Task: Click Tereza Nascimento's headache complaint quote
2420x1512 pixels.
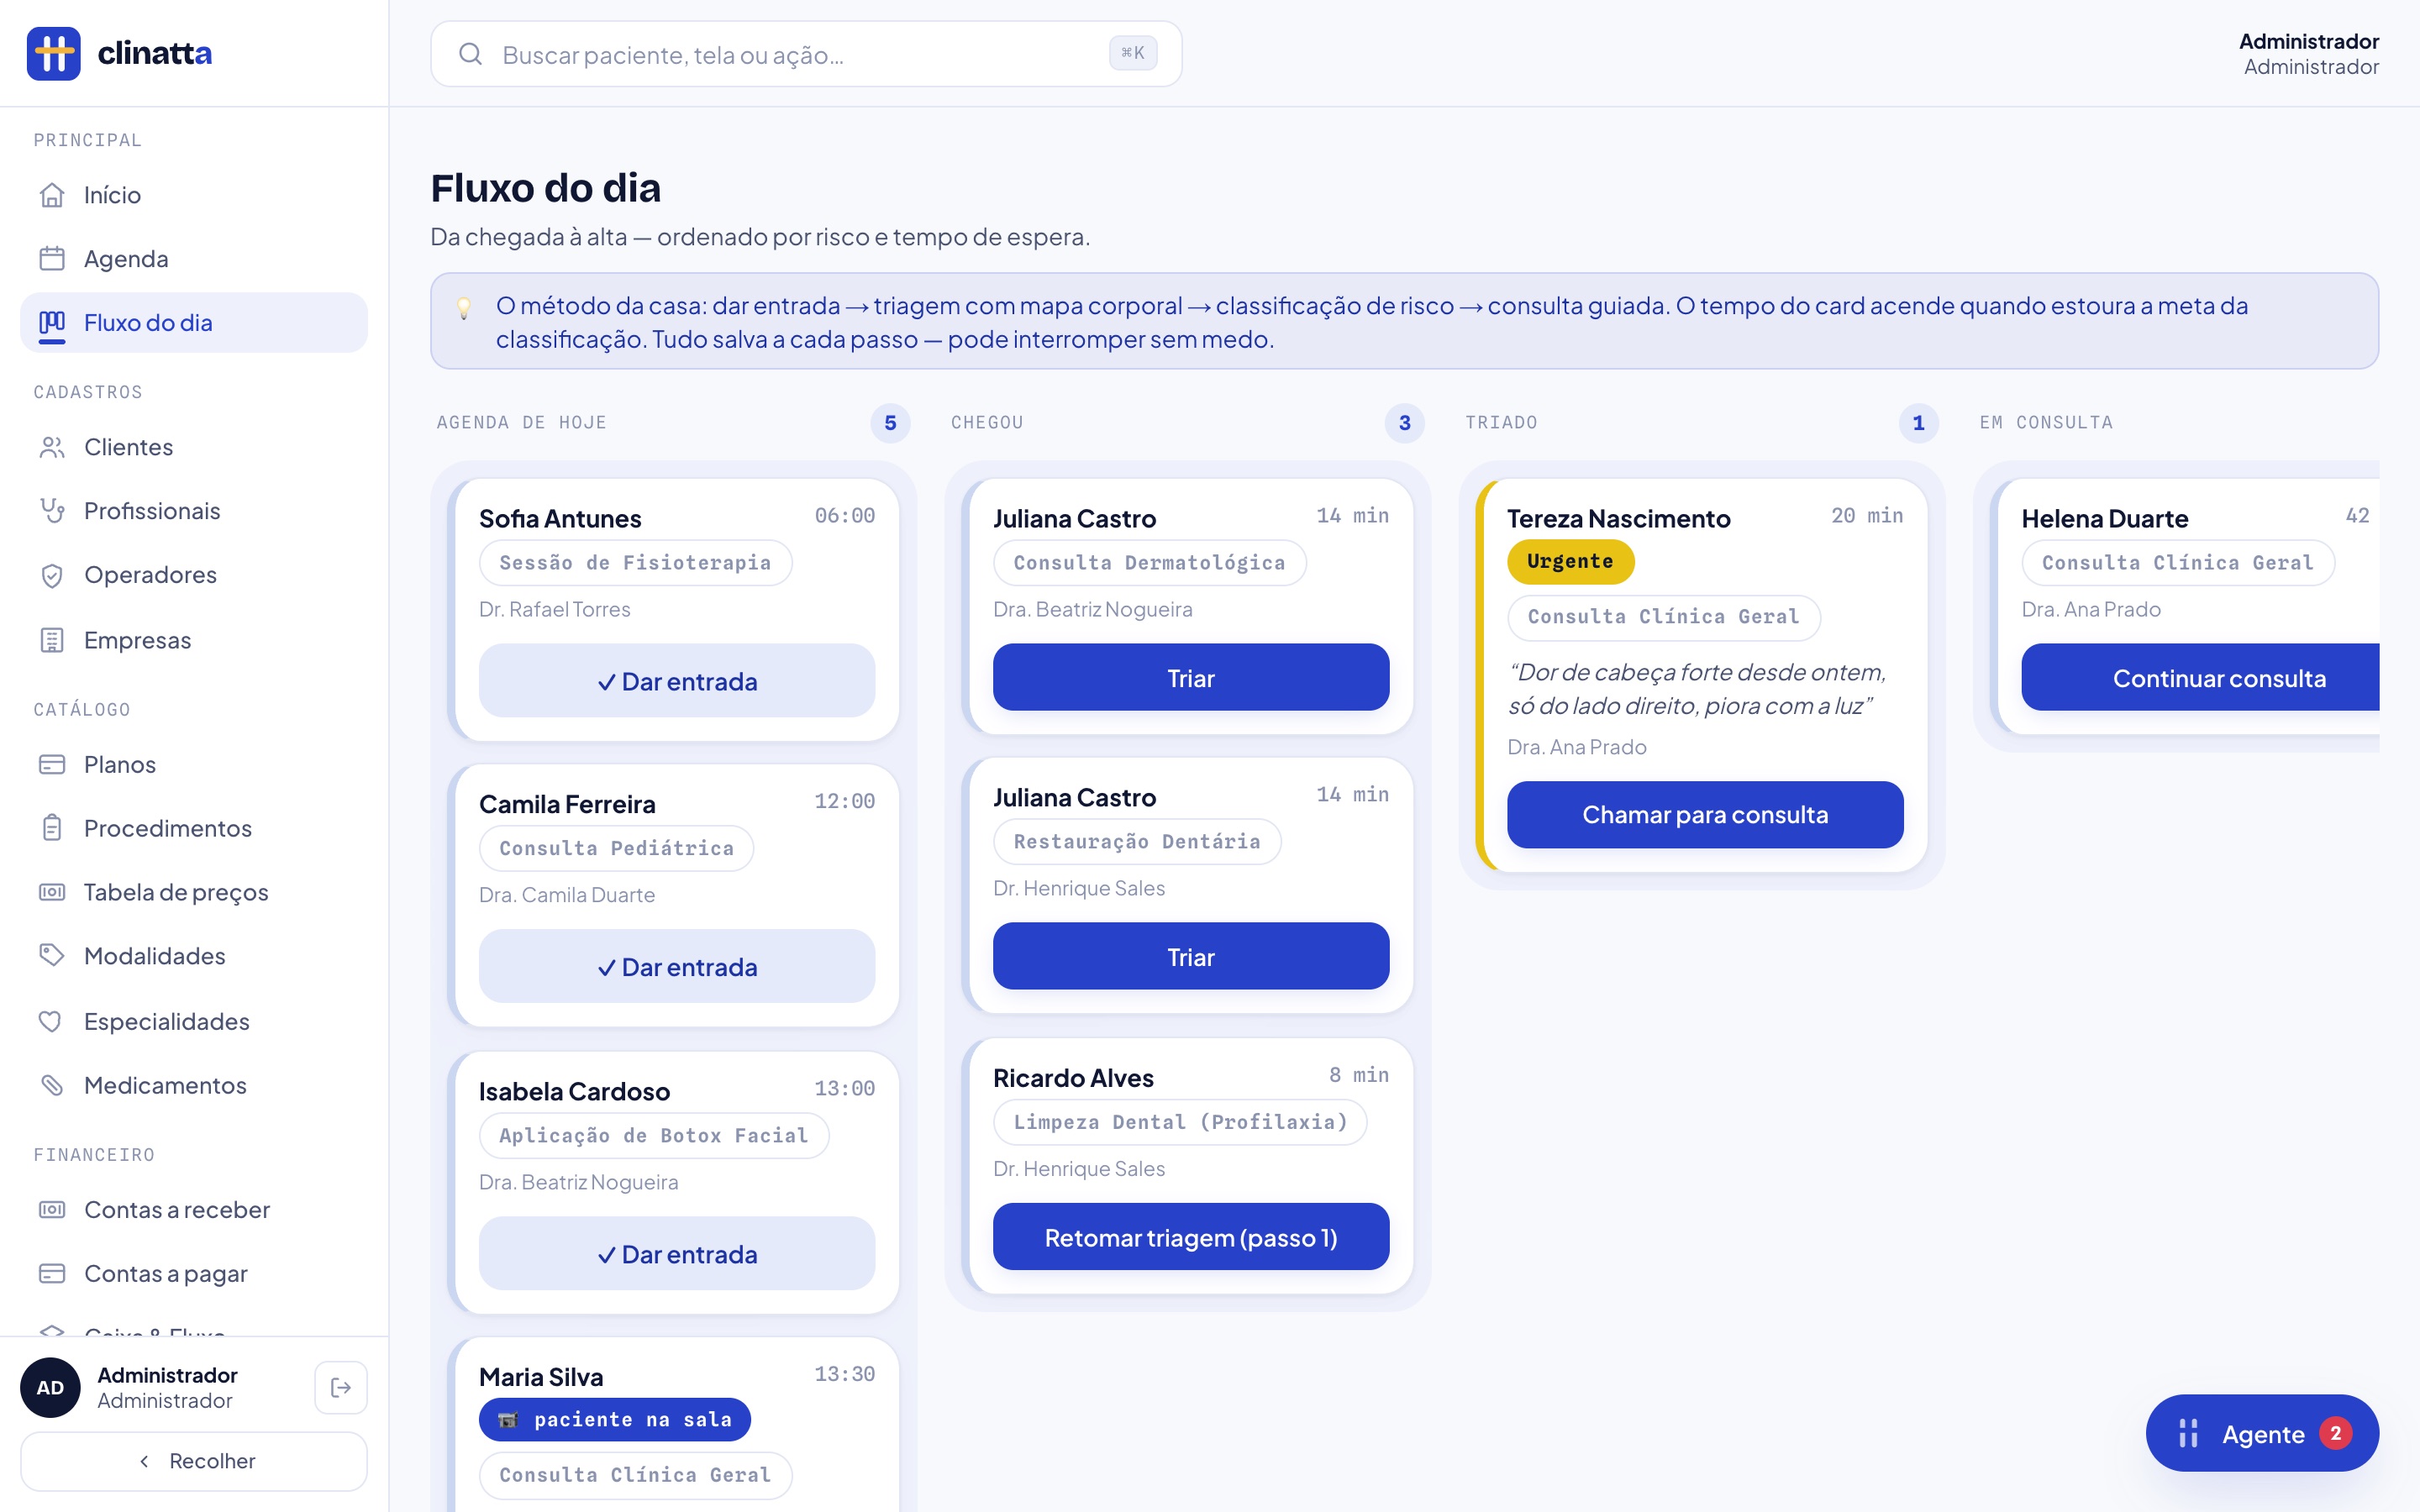Action: click(x=1697, y=689)
